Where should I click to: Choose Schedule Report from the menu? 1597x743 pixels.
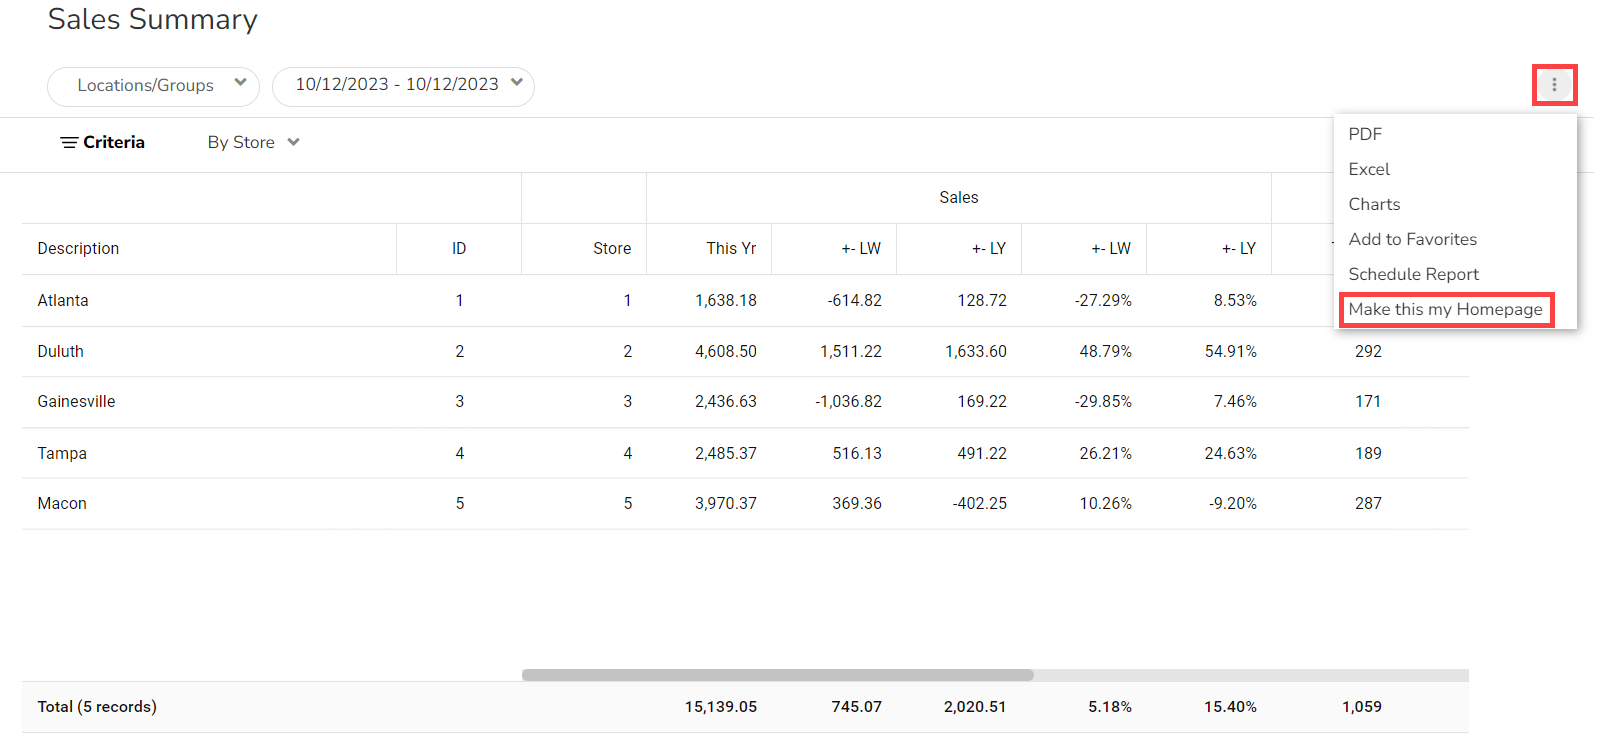pos(1413,274)
